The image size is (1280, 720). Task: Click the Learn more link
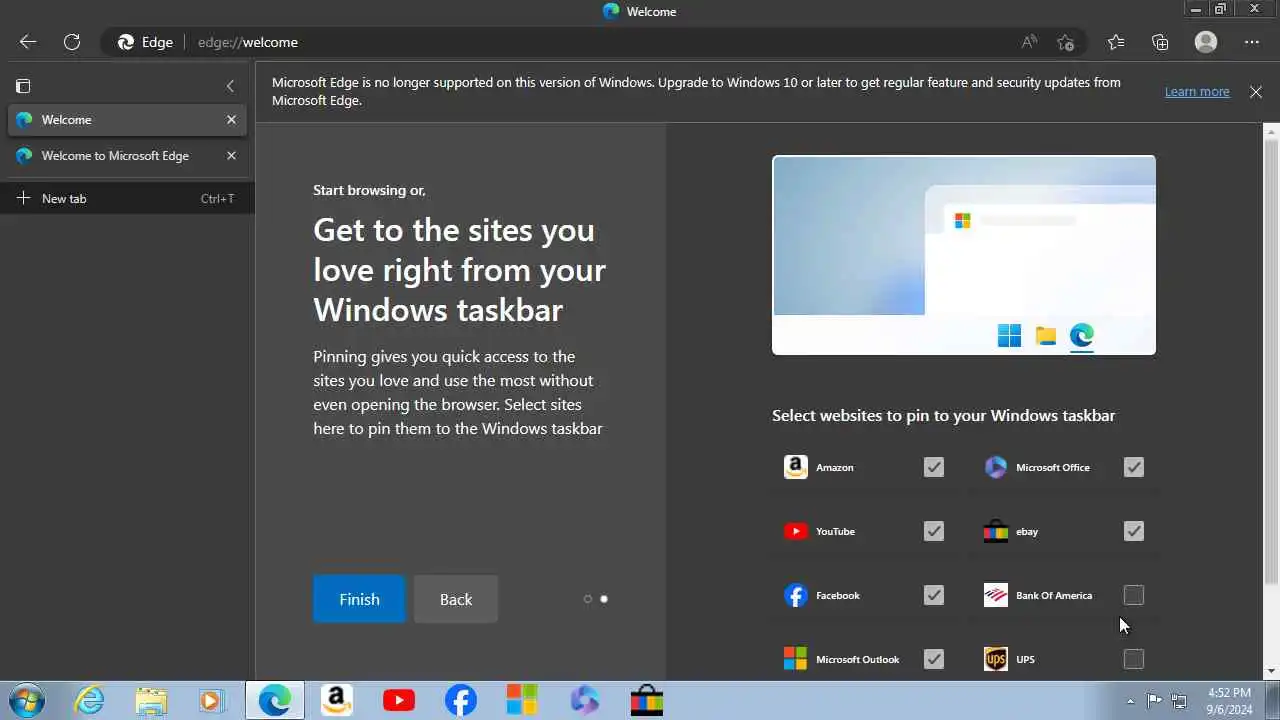(1197, 91)
